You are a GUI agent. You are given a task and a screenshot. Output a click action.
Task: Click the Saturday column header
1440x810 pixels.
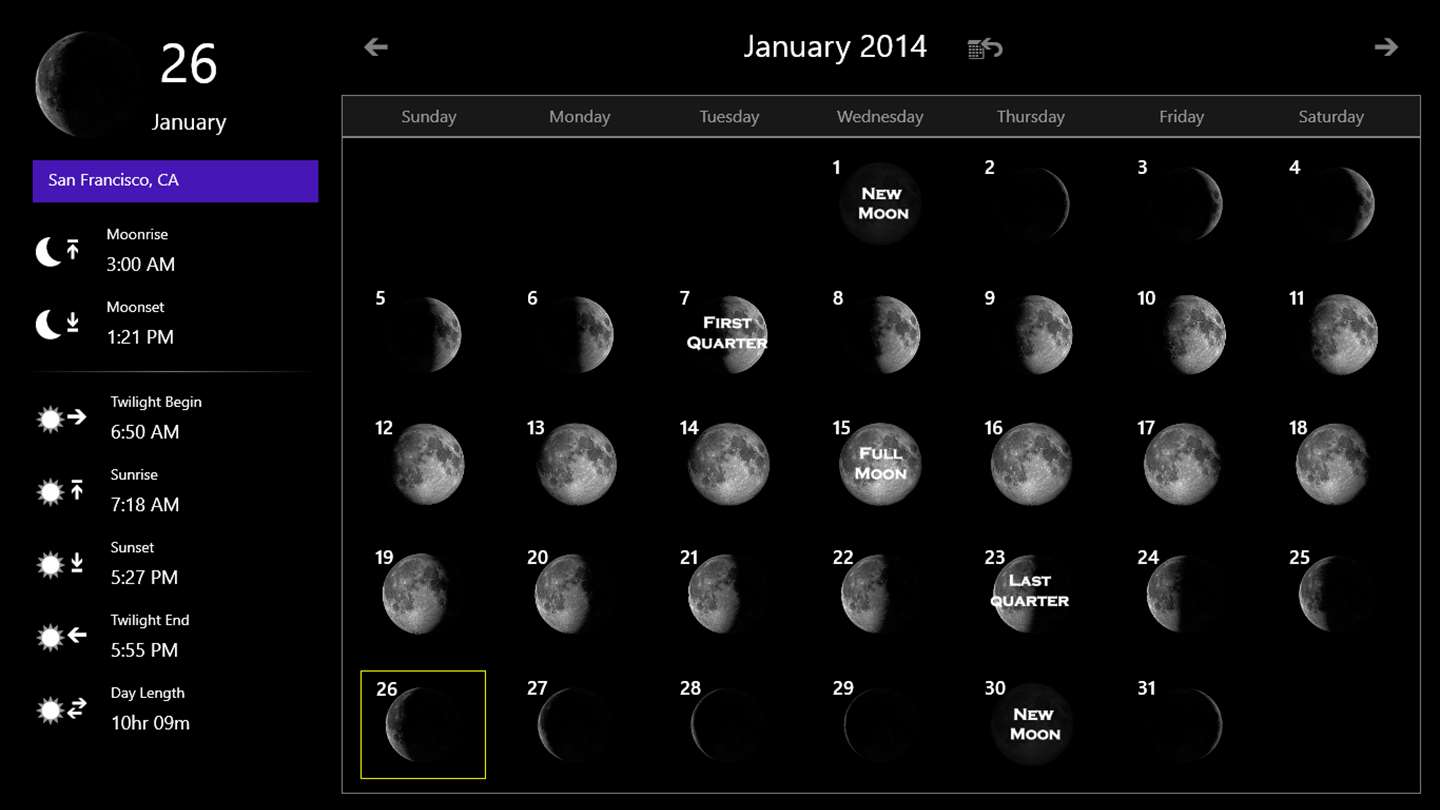[x=1331, y=117]
